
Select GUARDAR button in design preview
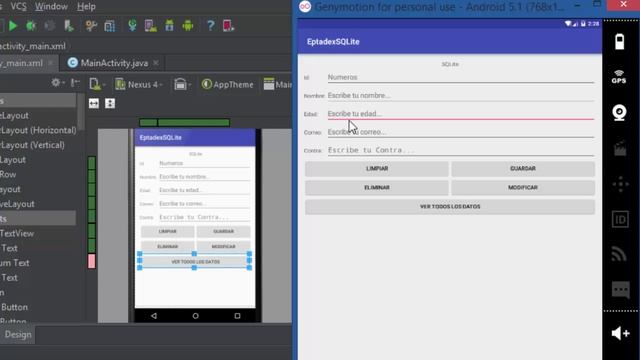223,231
